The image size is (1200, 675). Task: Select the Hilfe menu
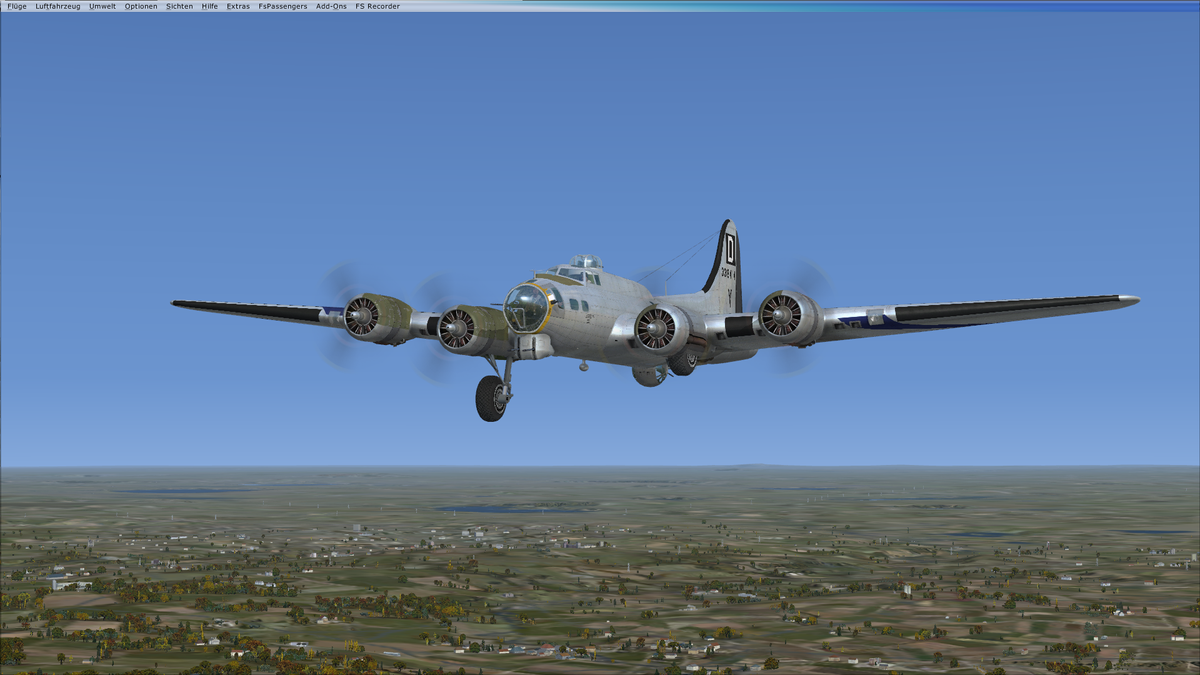click(x=209, y=6)
